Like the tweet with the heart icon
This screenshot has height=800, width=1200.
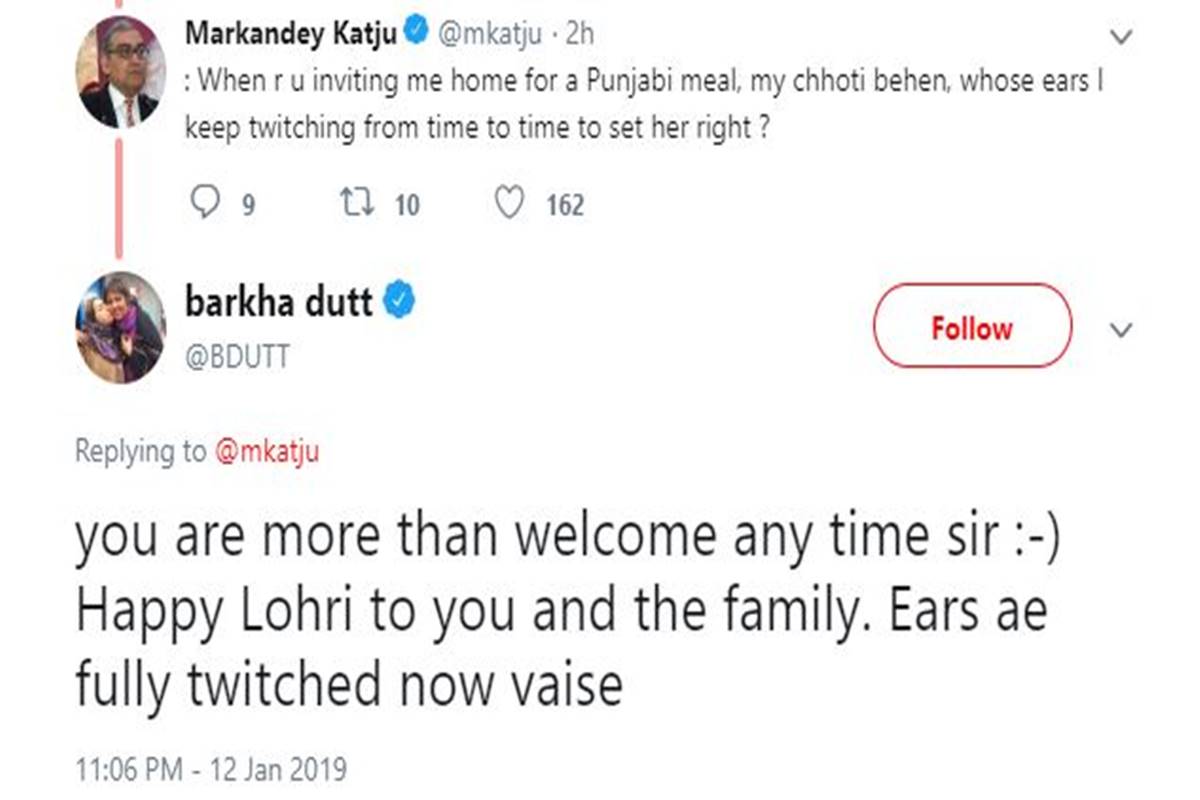pos(509,204)
